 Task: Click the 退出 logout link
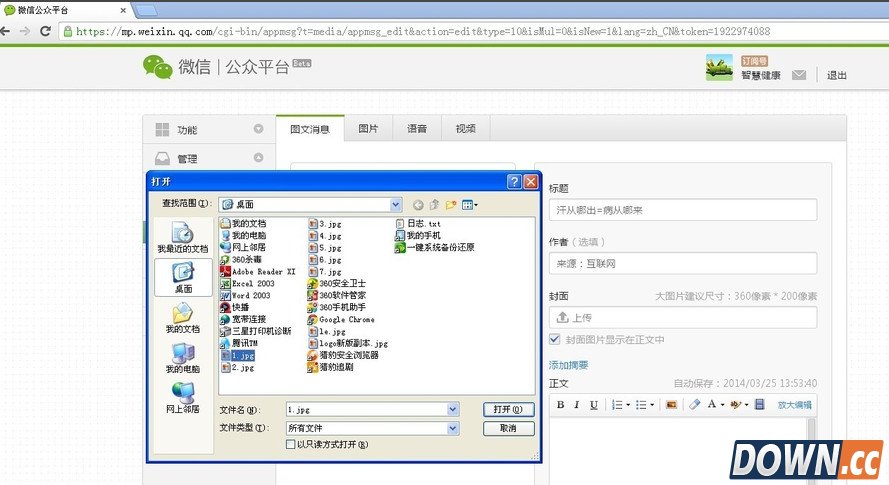(836, 75)
